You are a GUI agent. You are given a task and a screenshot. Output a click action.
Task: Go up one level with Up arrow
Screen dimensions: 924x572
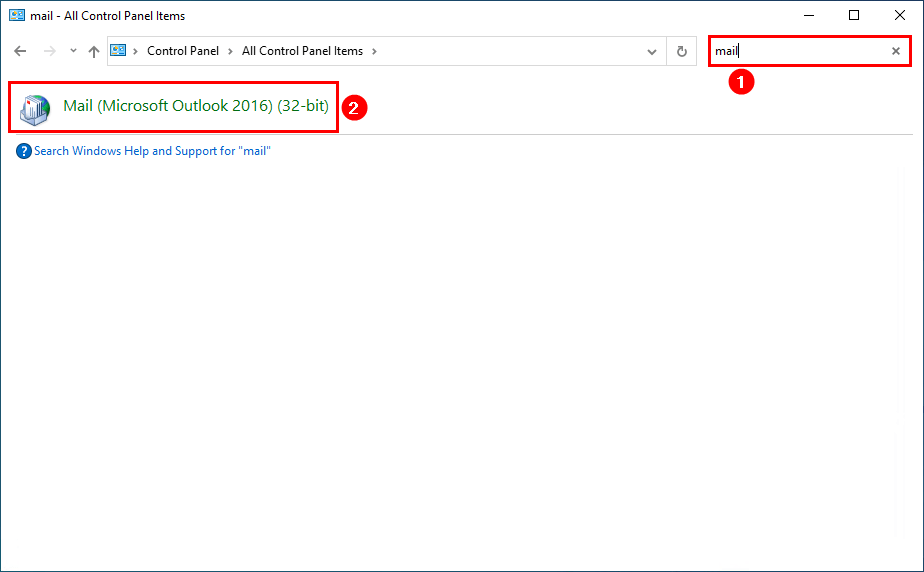click(94, 51)
